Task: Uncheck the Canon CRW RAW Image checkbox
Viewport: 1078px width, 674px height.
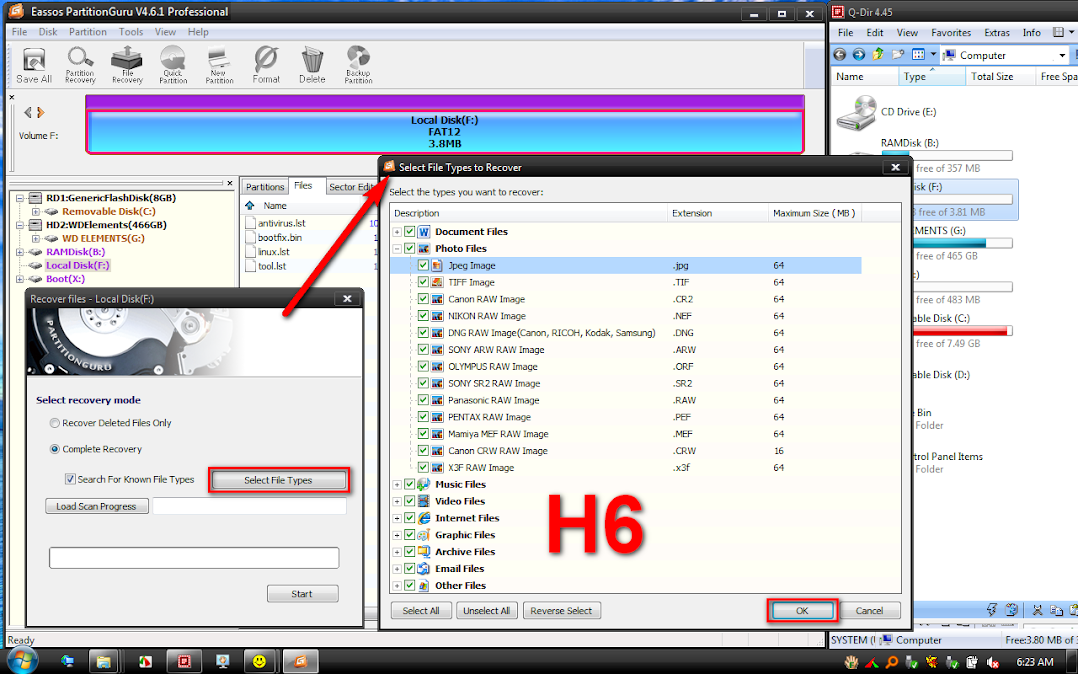Action: tap(423, 450)
